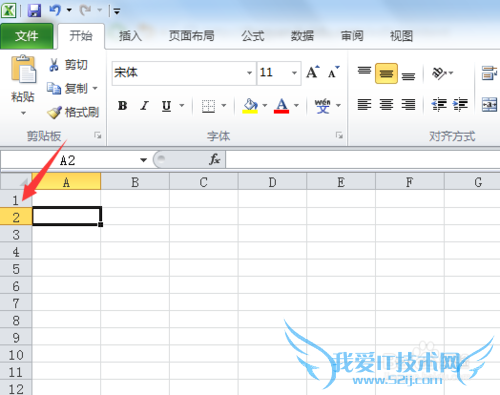Click 剪切 (Cut)
The width and height of the screenshot is (500, 395).
coord(68,65)
